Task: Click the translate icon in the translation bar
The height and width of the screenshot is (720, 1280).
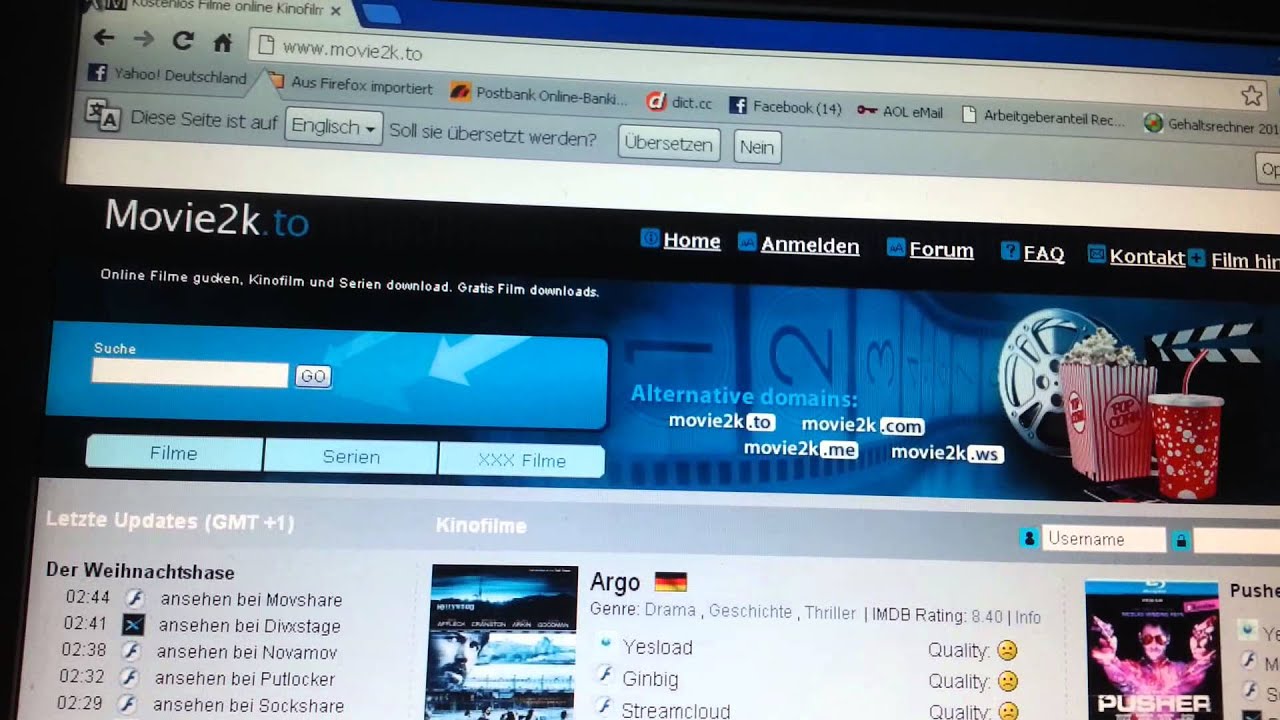Action: (103, 115)
